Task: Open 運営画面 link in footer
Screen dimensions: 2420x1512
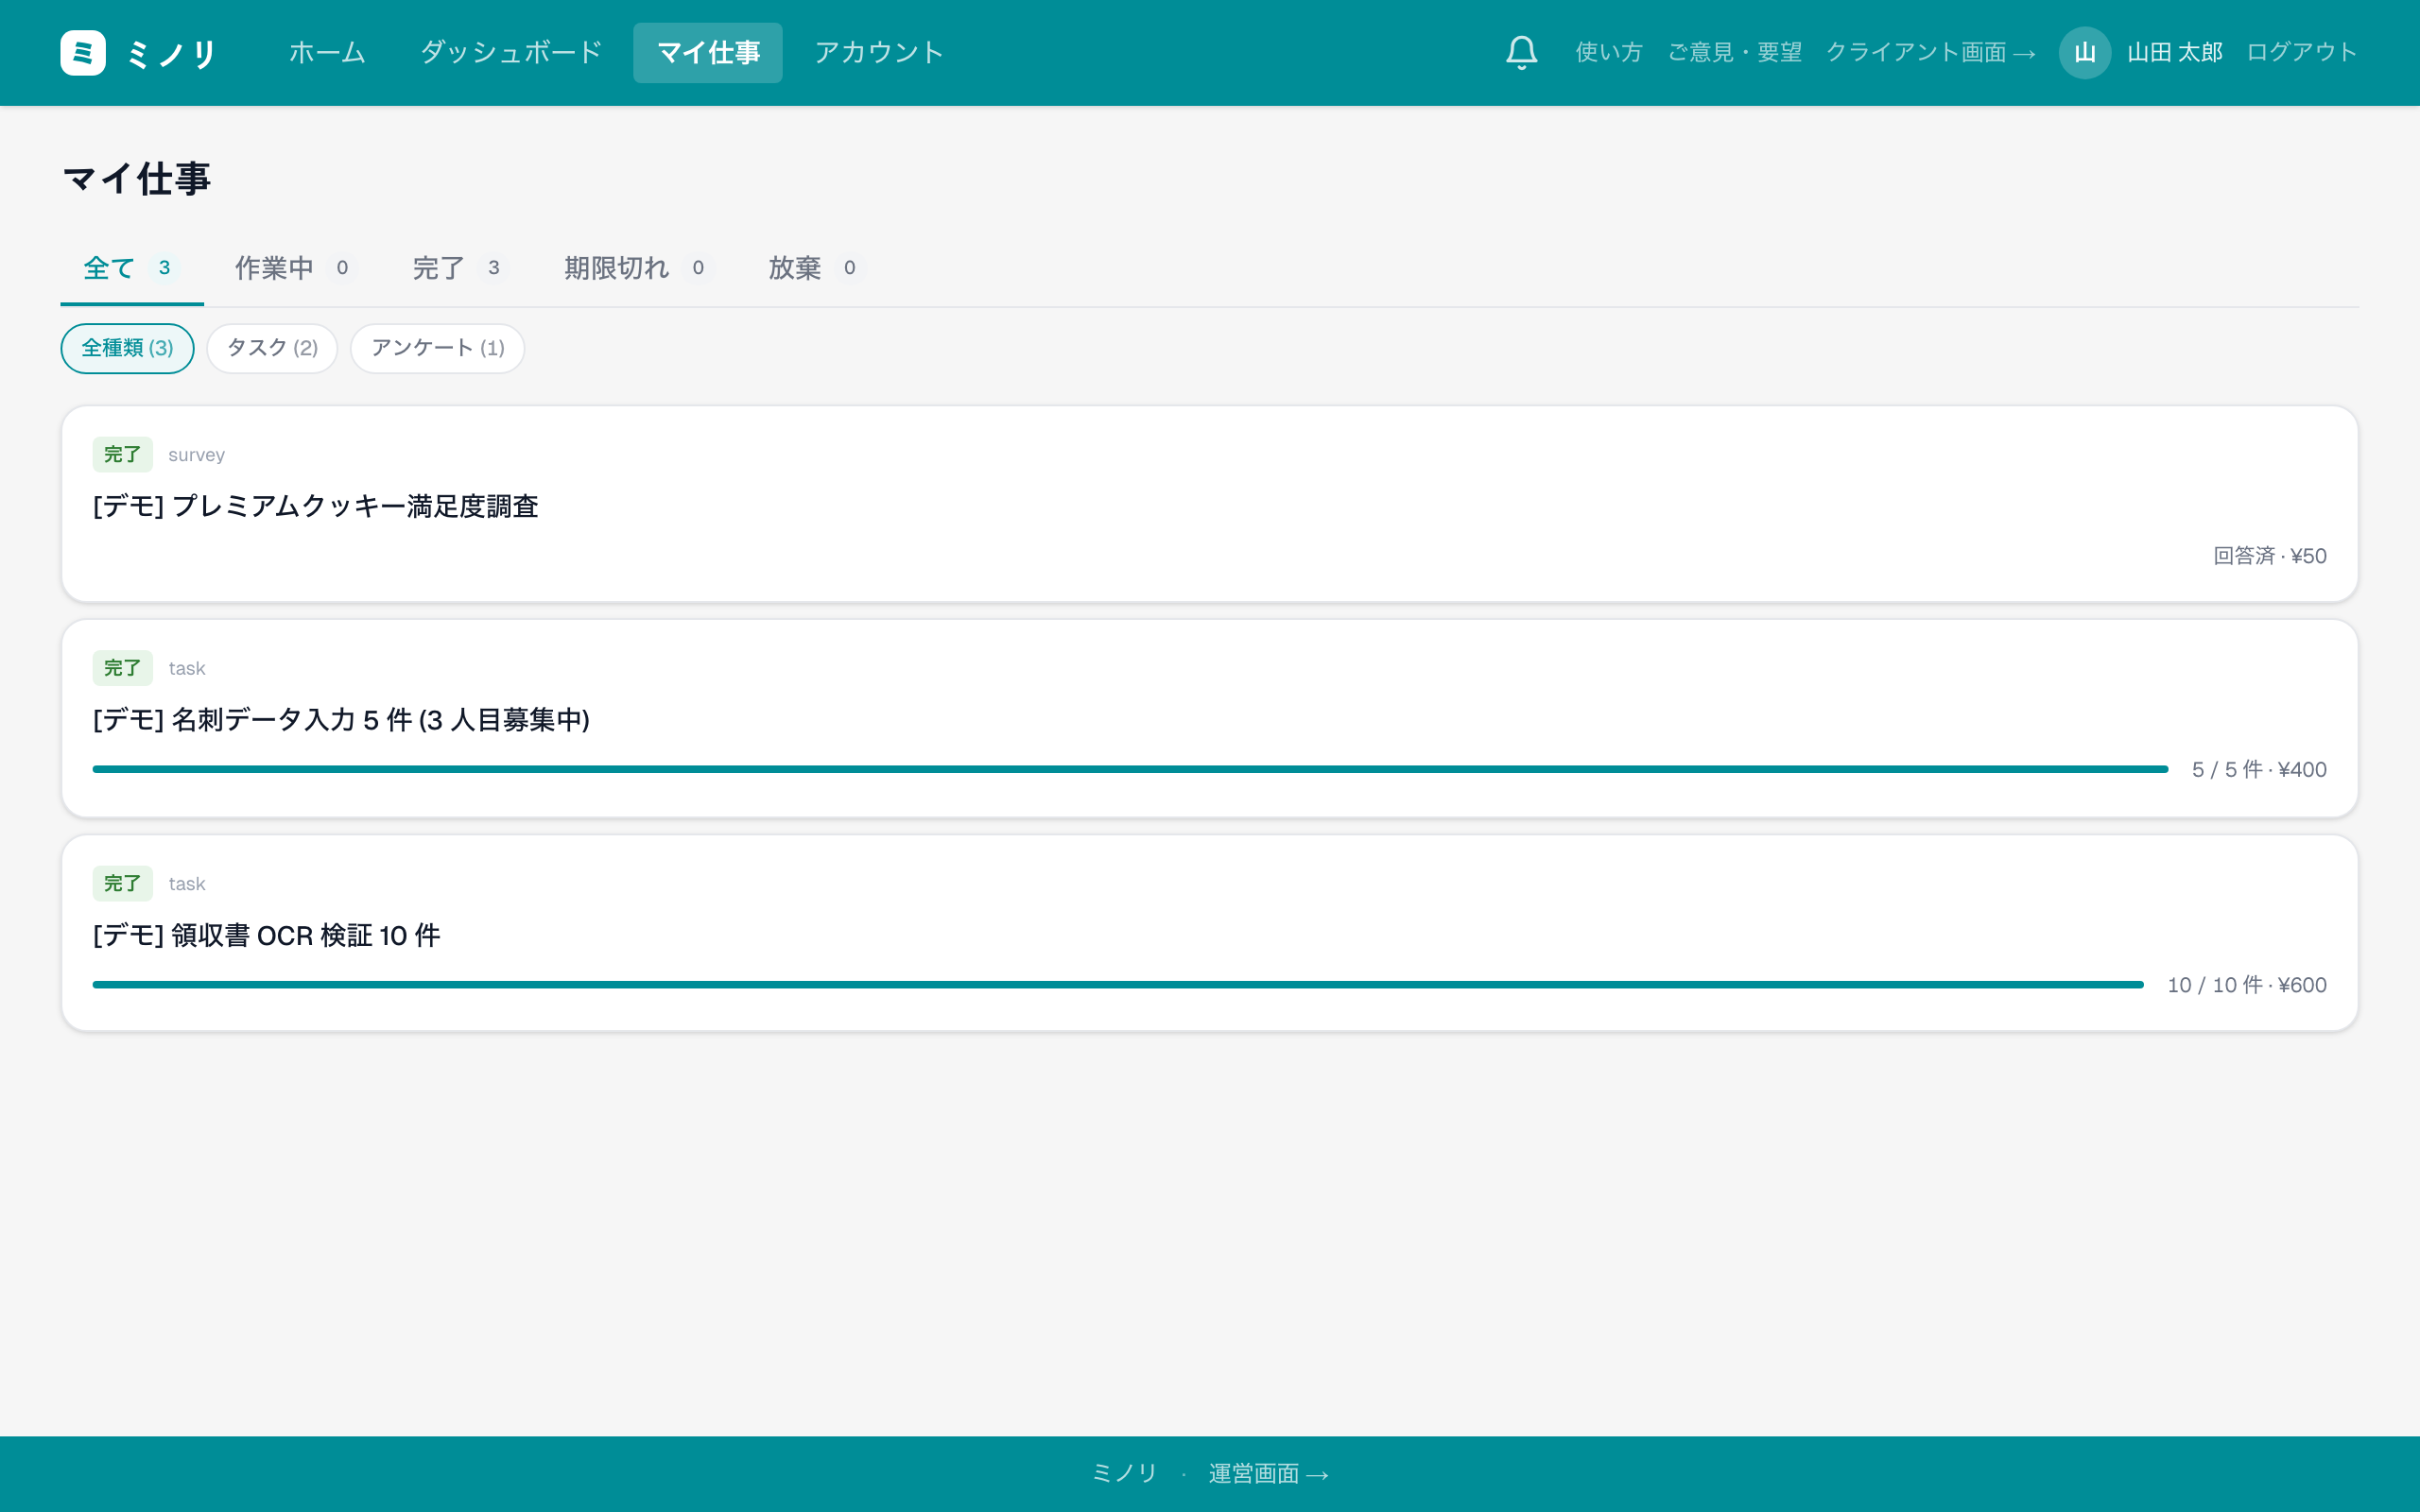Action: click(1268, 1474)
